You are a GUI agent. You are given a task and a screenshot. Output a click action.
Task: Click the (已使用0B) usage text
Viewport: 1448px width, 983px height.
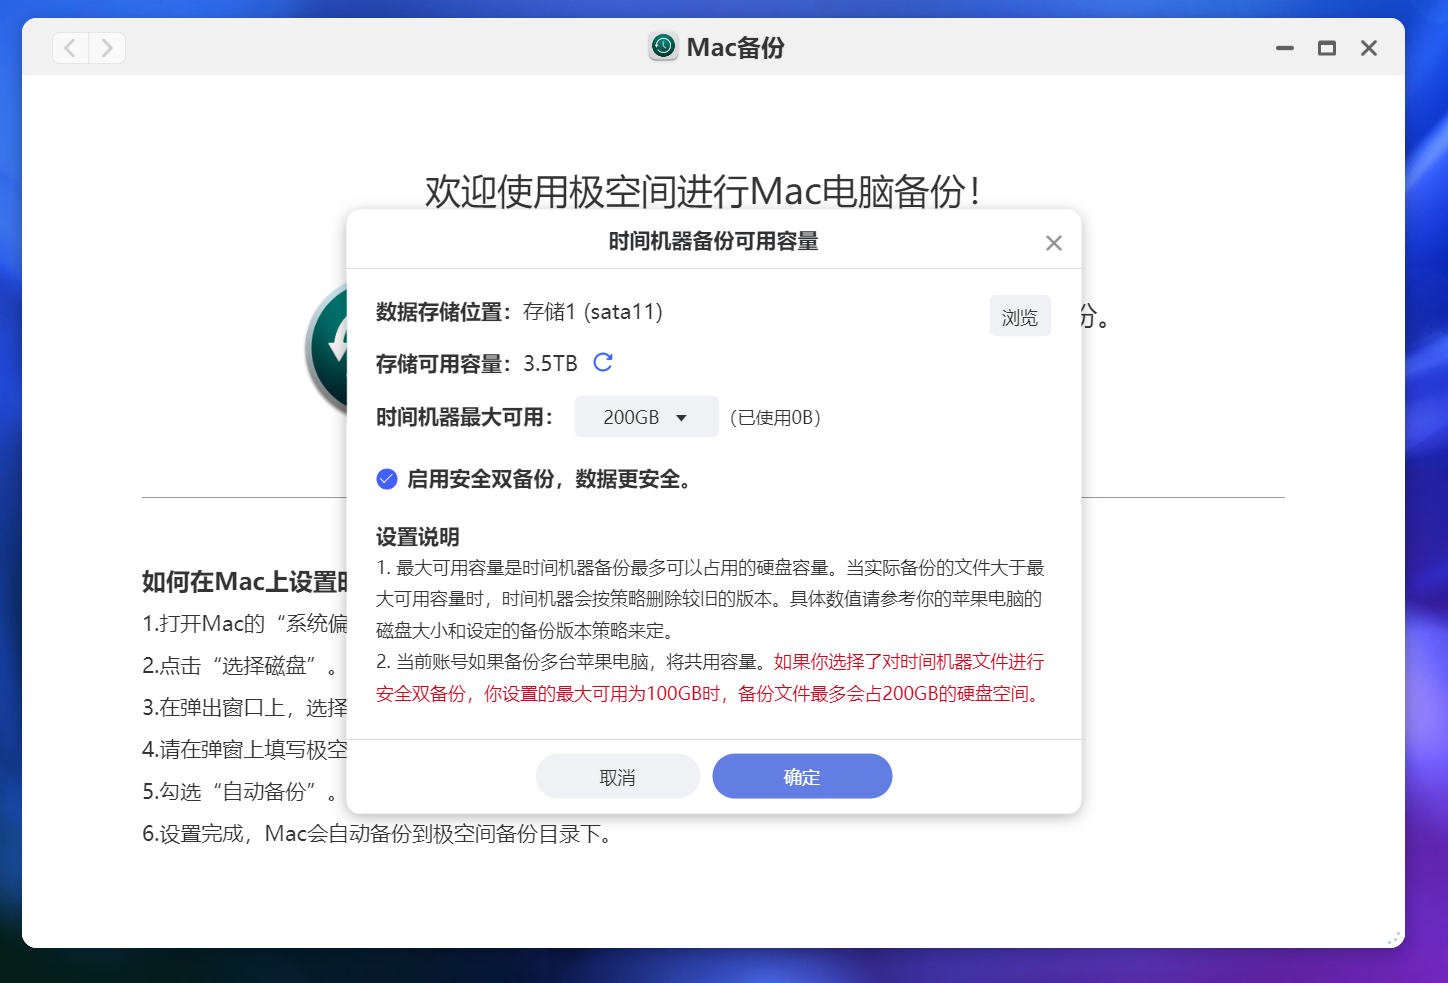775,418
